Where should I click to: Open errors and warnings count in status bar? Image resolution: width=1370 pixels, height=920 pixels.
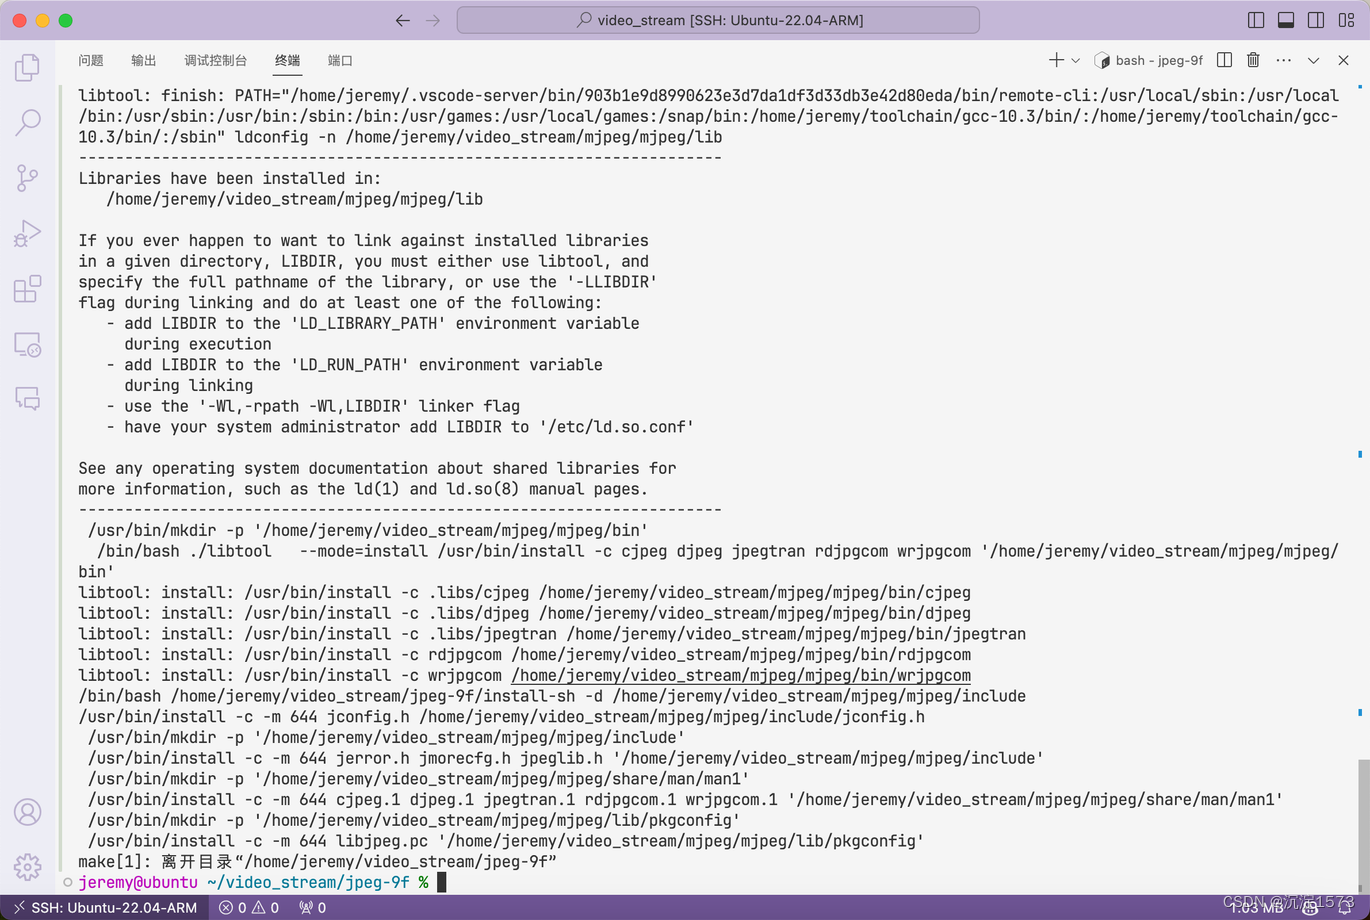(249, 907)
